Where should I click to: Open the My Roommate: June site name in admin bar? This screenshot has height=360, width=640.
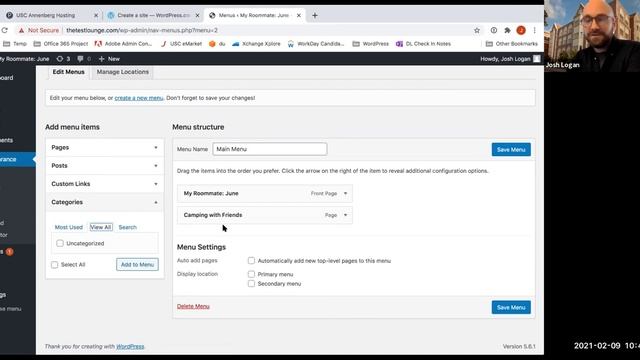pyautogui.click(x=25, y=59)
